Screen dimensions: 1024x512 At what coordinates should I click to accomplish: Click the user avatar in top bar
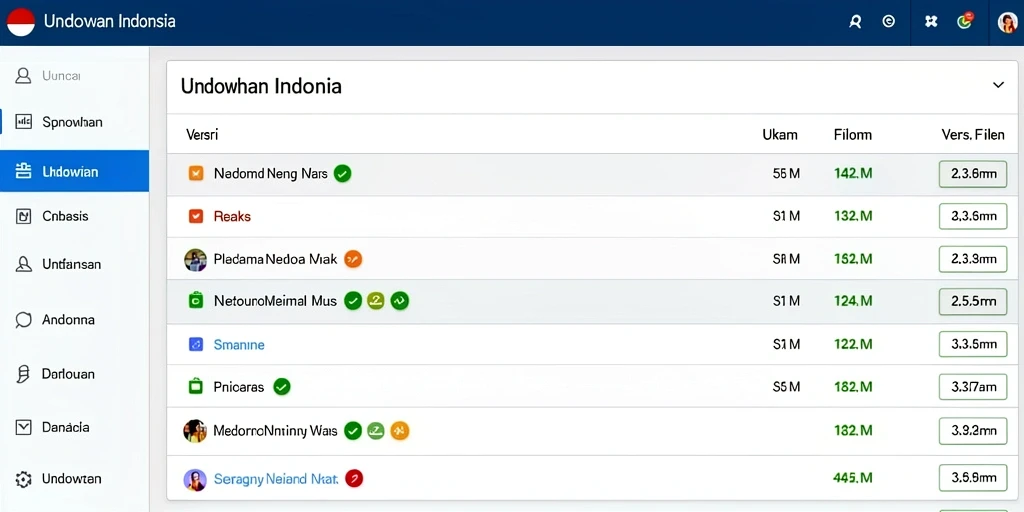pyautogui.click(x=1008, y=22)
